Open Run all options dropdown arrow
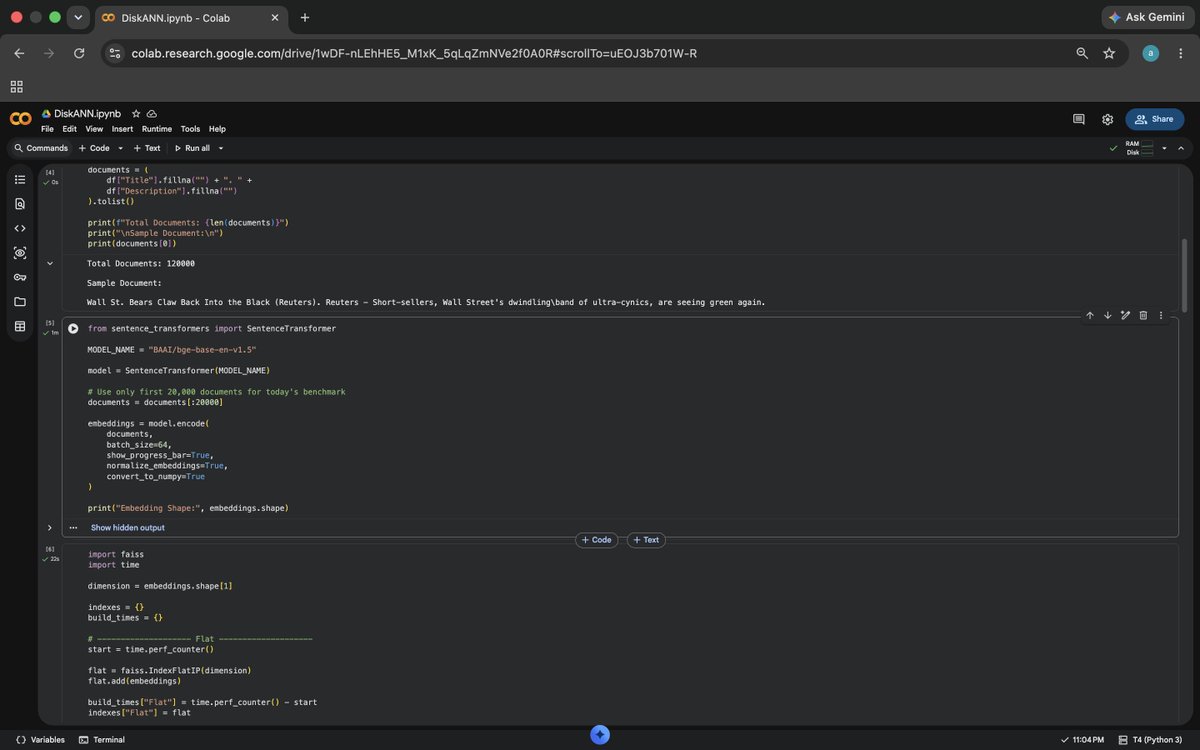 click(x=221, y=148)
